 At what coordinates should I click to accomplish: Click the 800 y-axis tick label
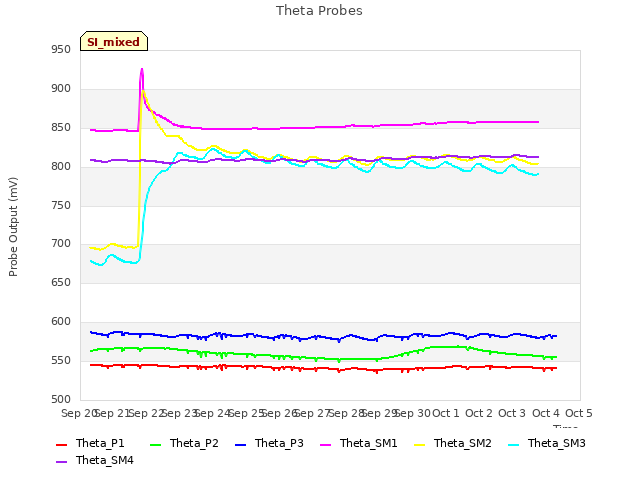coord(61,167)
